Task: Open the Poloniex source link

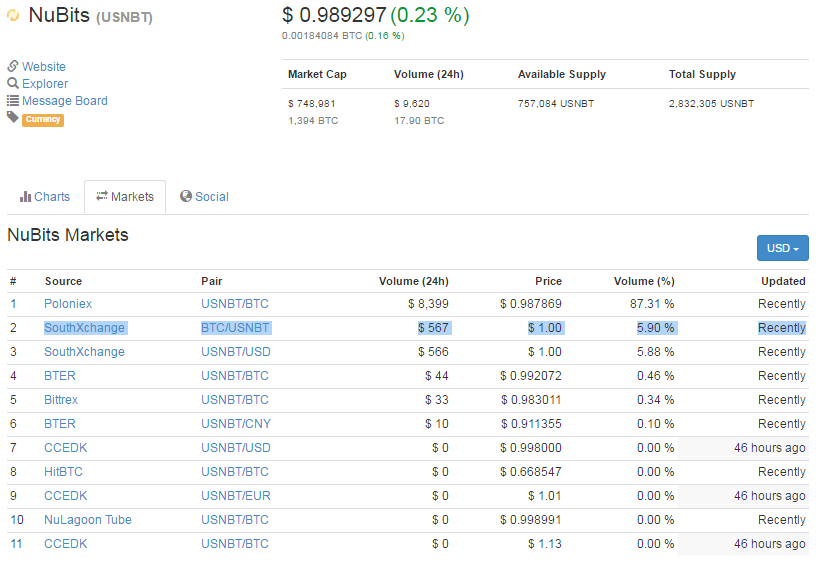Action: point(68,303)
